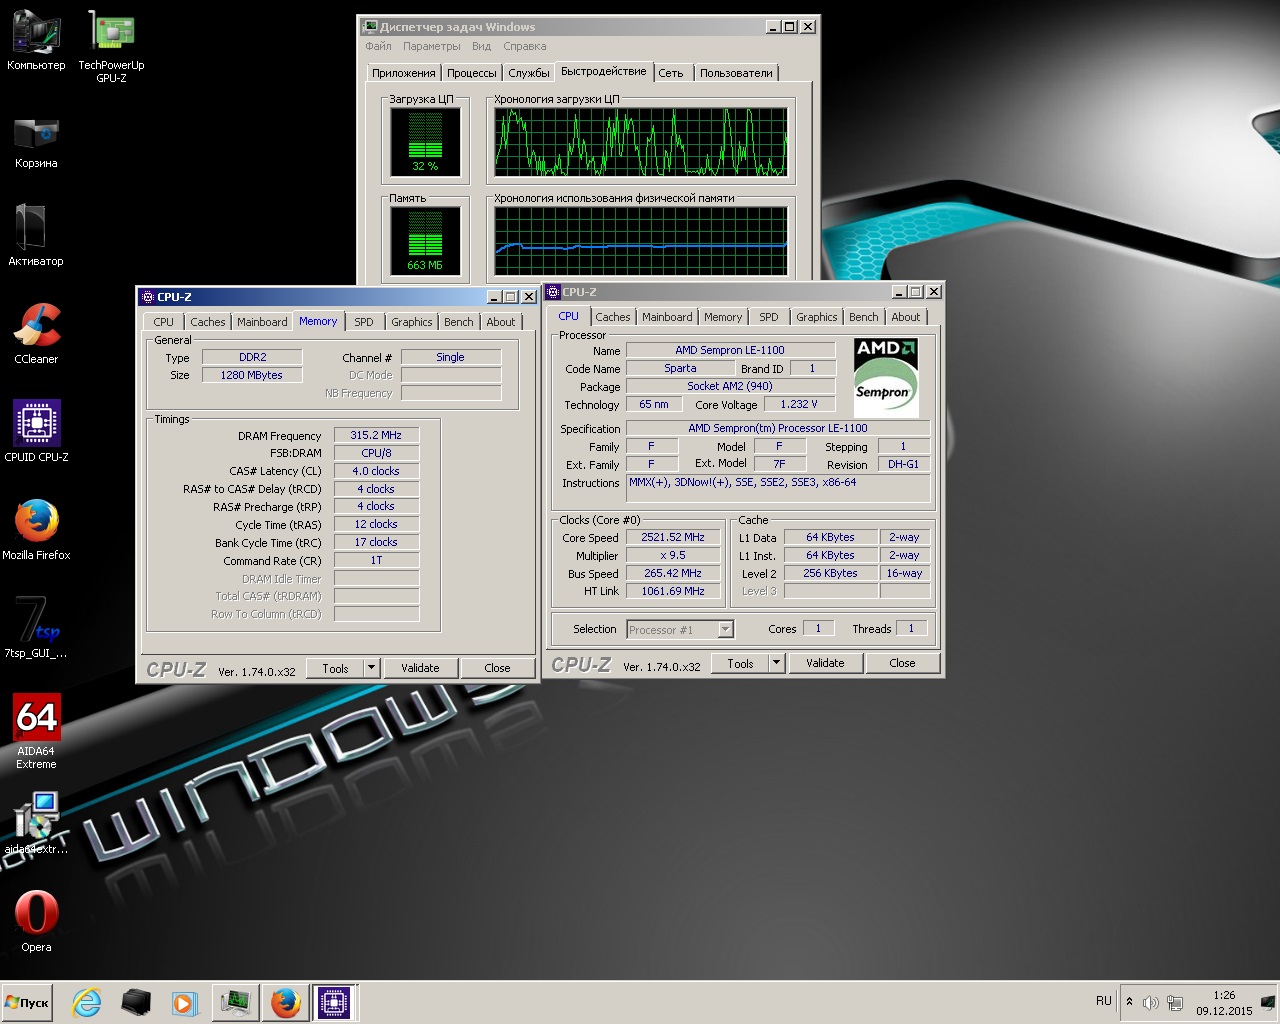Click the network tray icon
Viewport: 1280px width, 1024px height.
(x=1175, y=1002)
